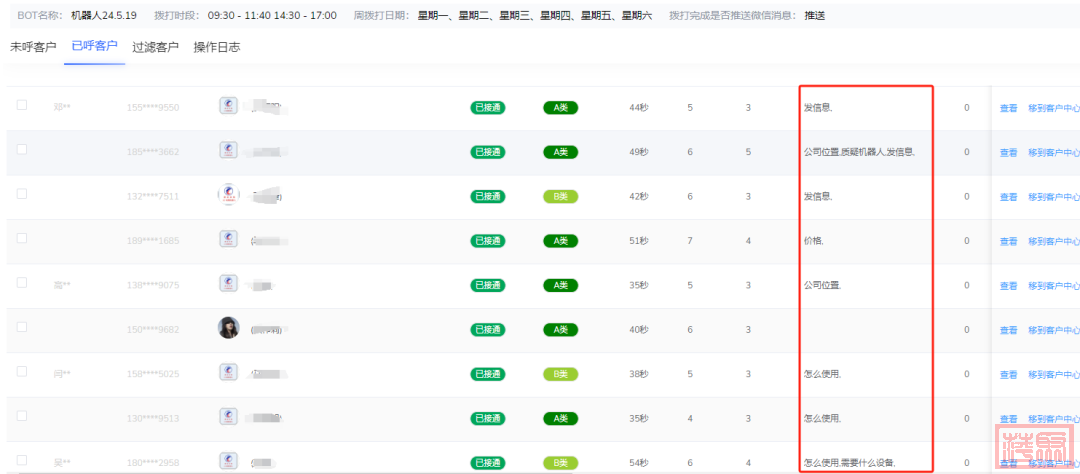Click the photo avatar for 150****9682

228,328
